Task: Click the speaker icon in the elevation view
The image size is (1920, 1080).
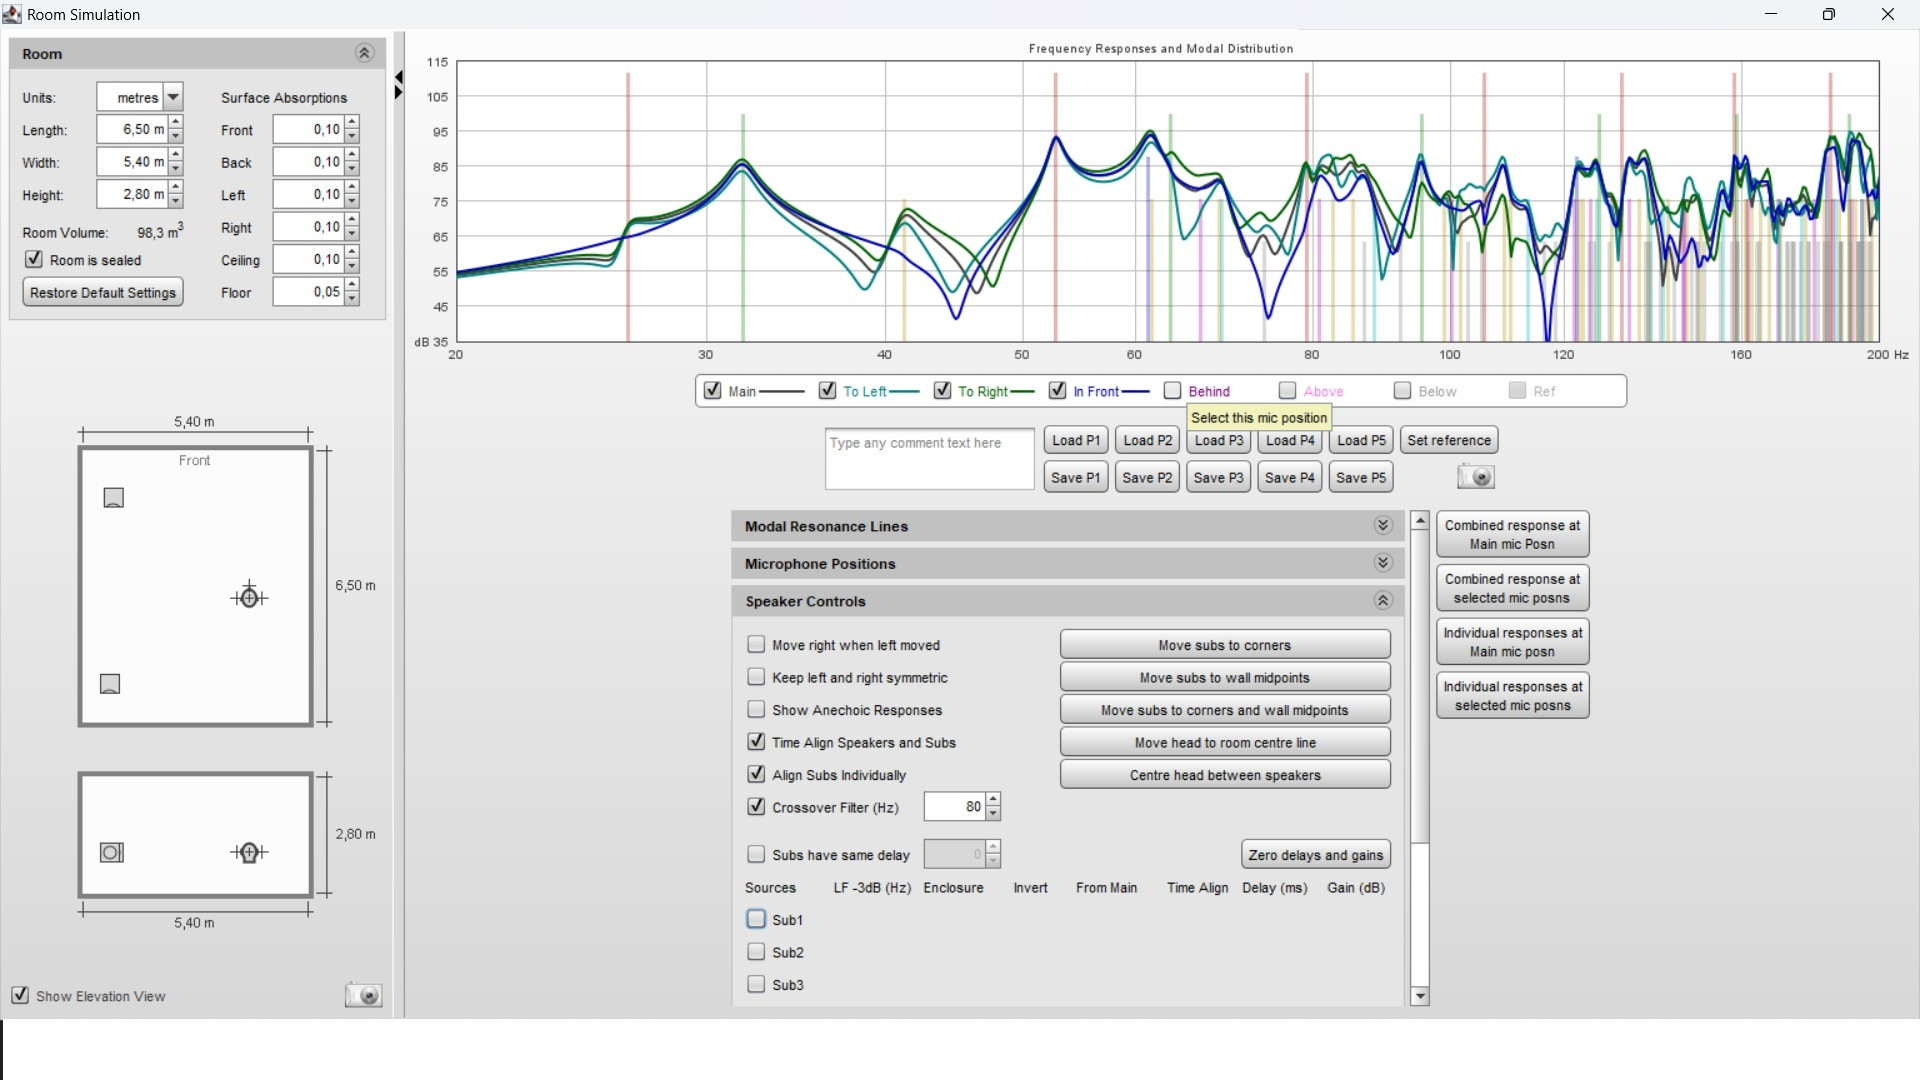Action: [112, 853]
